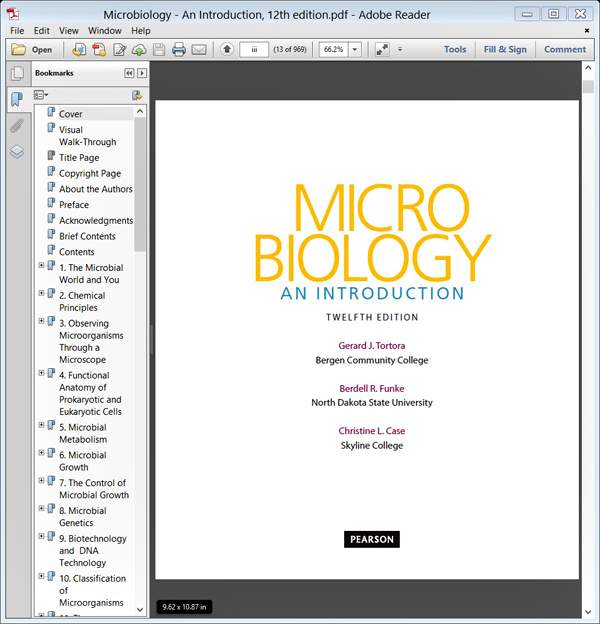This screenshot has height=624, width=600.
Task: Click the page number input field
Action: click(254, 50)
